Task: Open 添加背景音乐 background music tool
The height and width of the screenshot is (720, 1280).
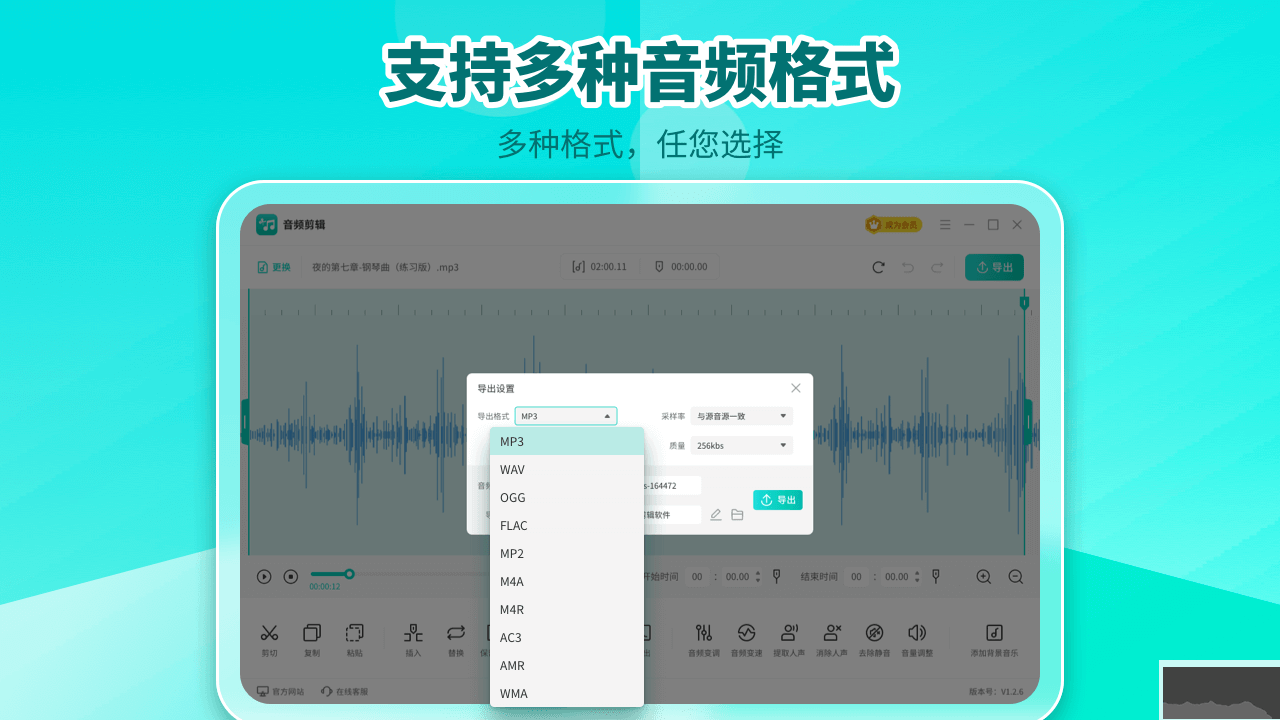Action: coord(994,640)
